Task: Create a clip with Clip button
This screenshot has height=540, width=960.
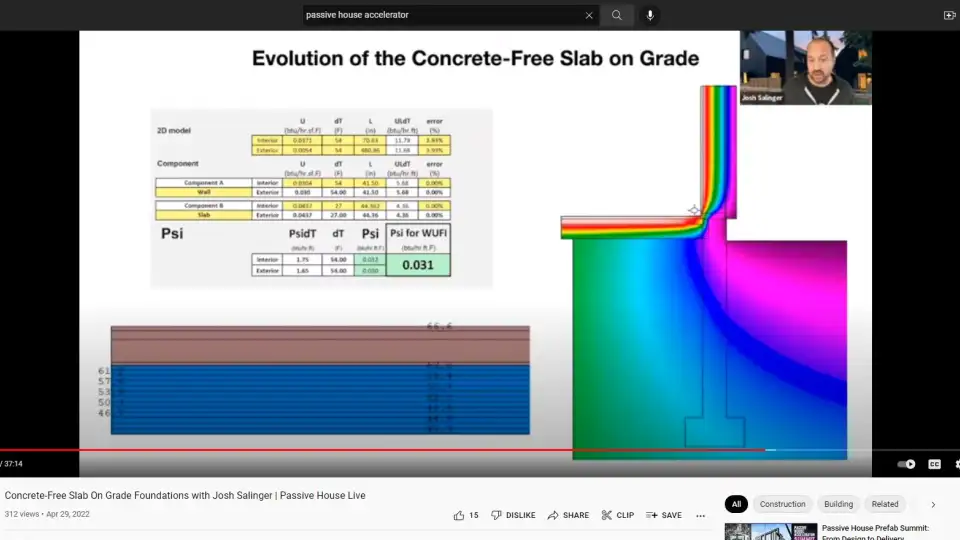Action: click(617, 516)
